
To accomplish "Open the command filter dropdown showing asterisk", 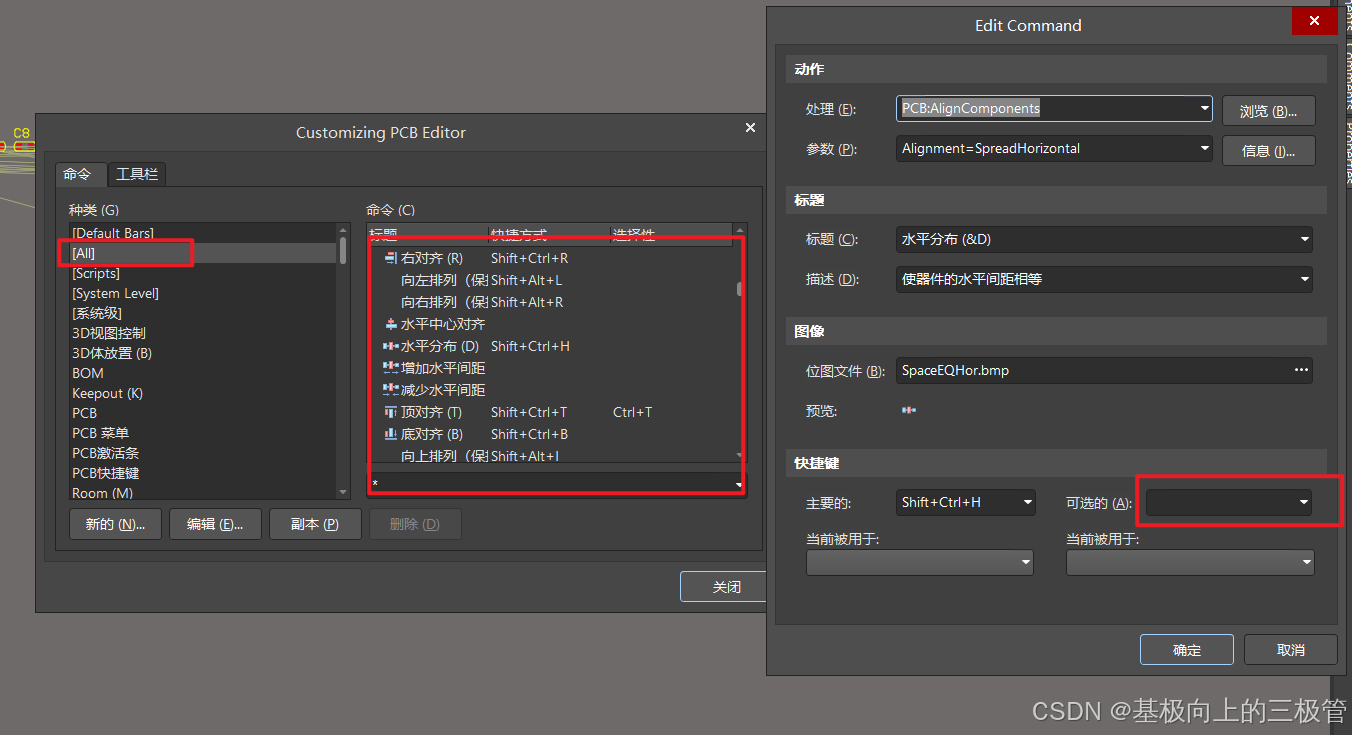I will click(x=739, y=484).
